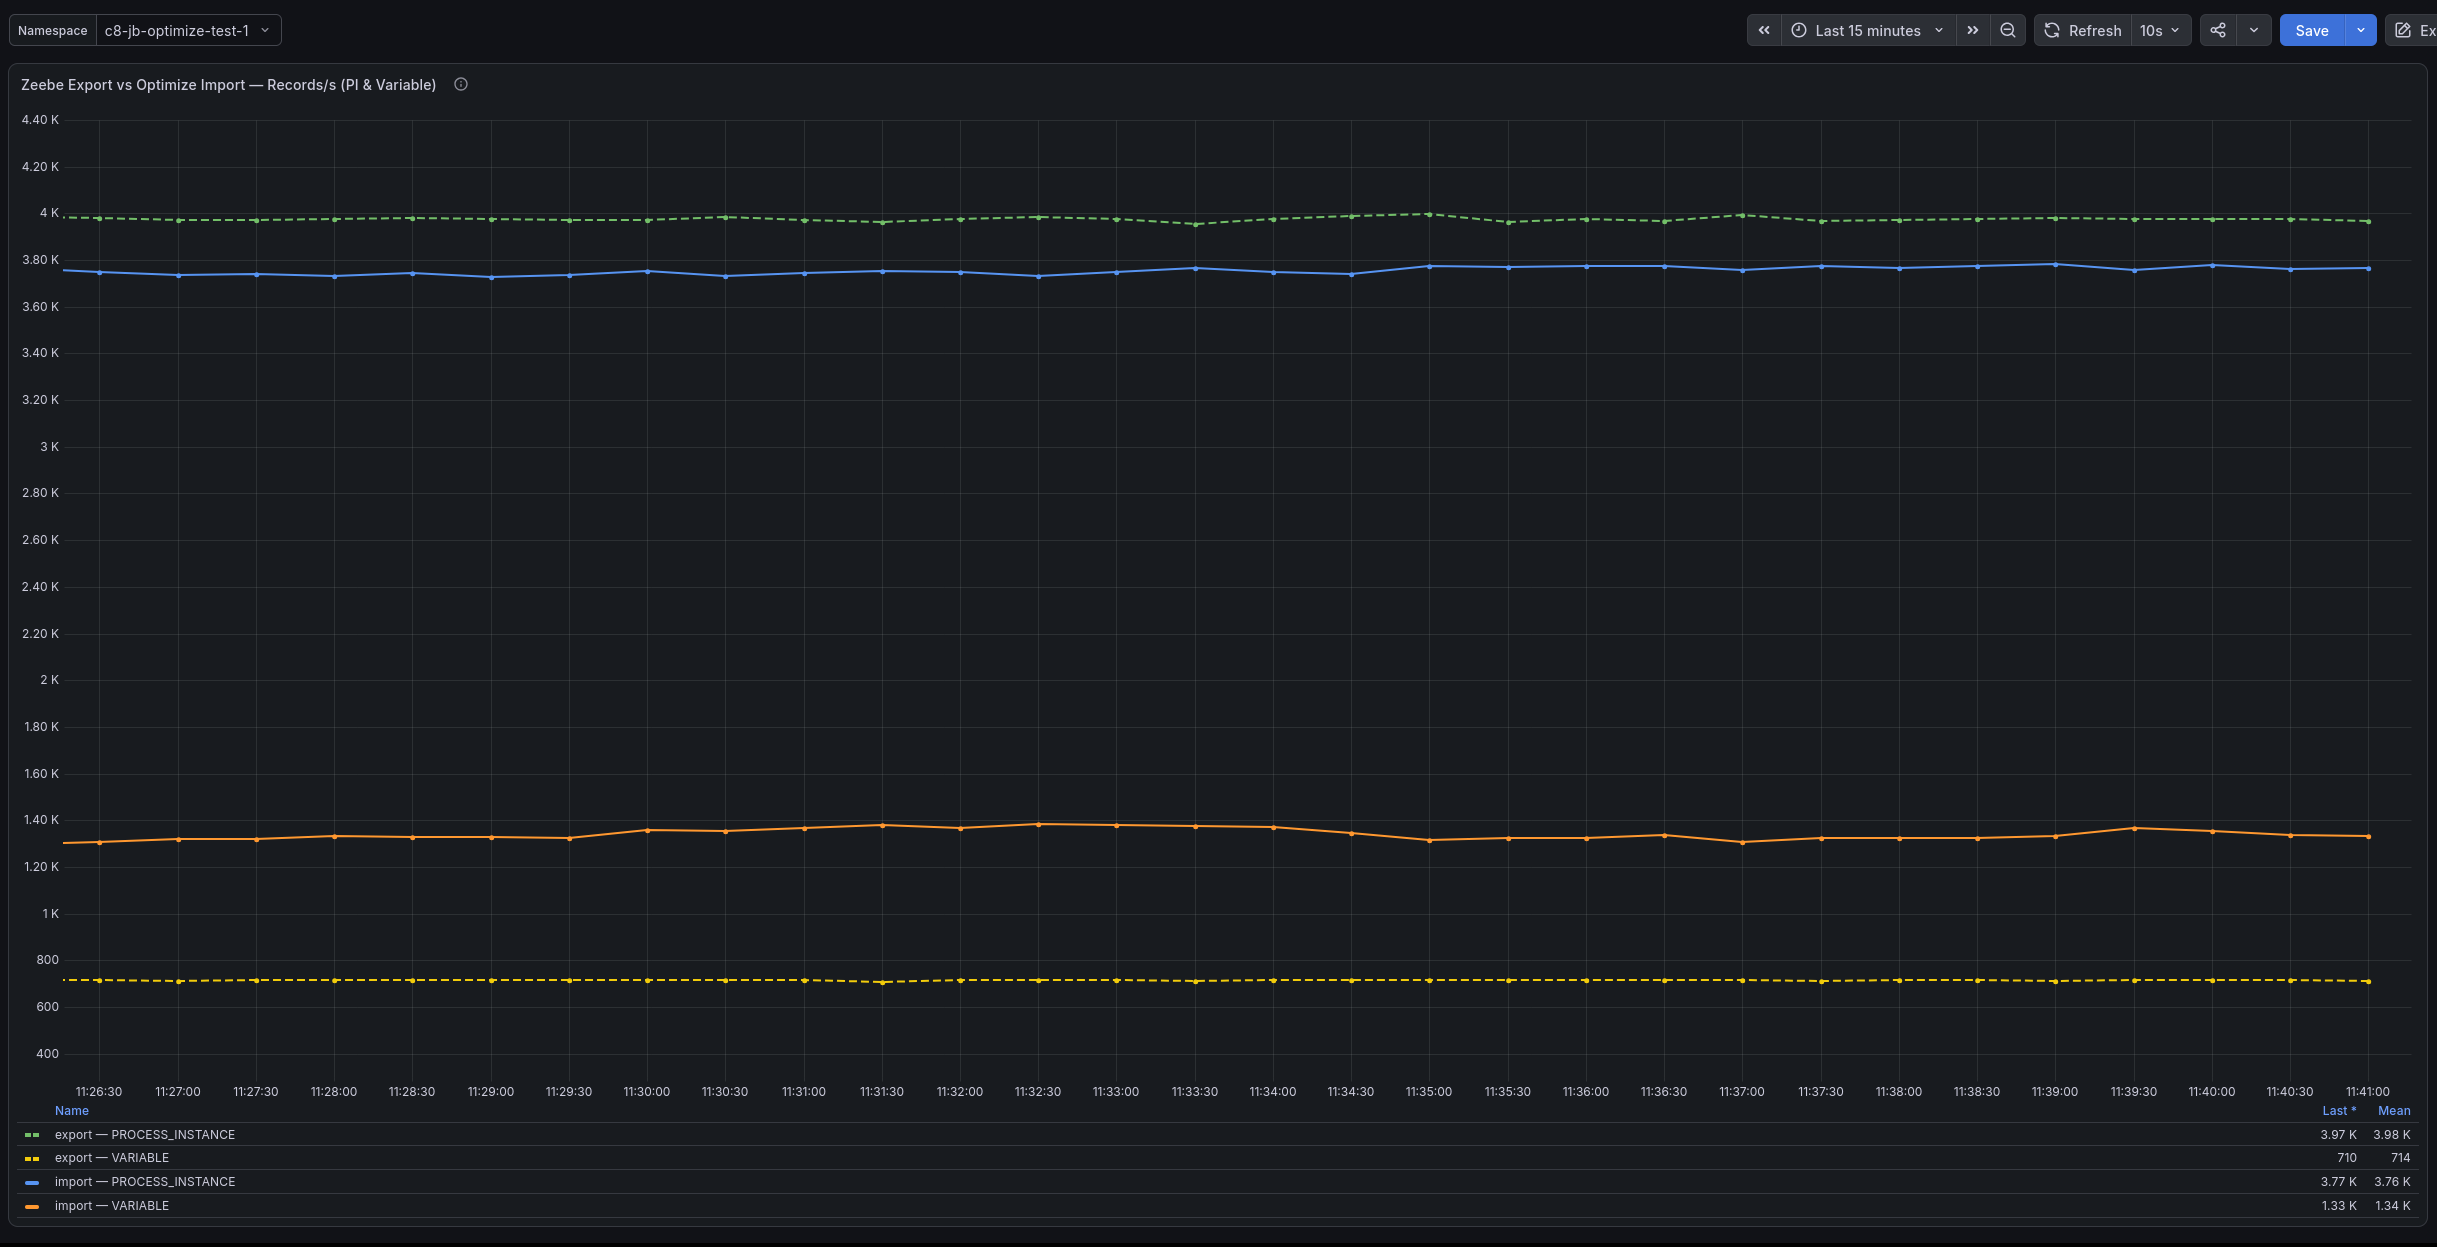Toggle legend series export — PROCESS_INSTANCE
Image resolution: width=2437 pixels, height=1247 pixels.
coord(145,1134)
